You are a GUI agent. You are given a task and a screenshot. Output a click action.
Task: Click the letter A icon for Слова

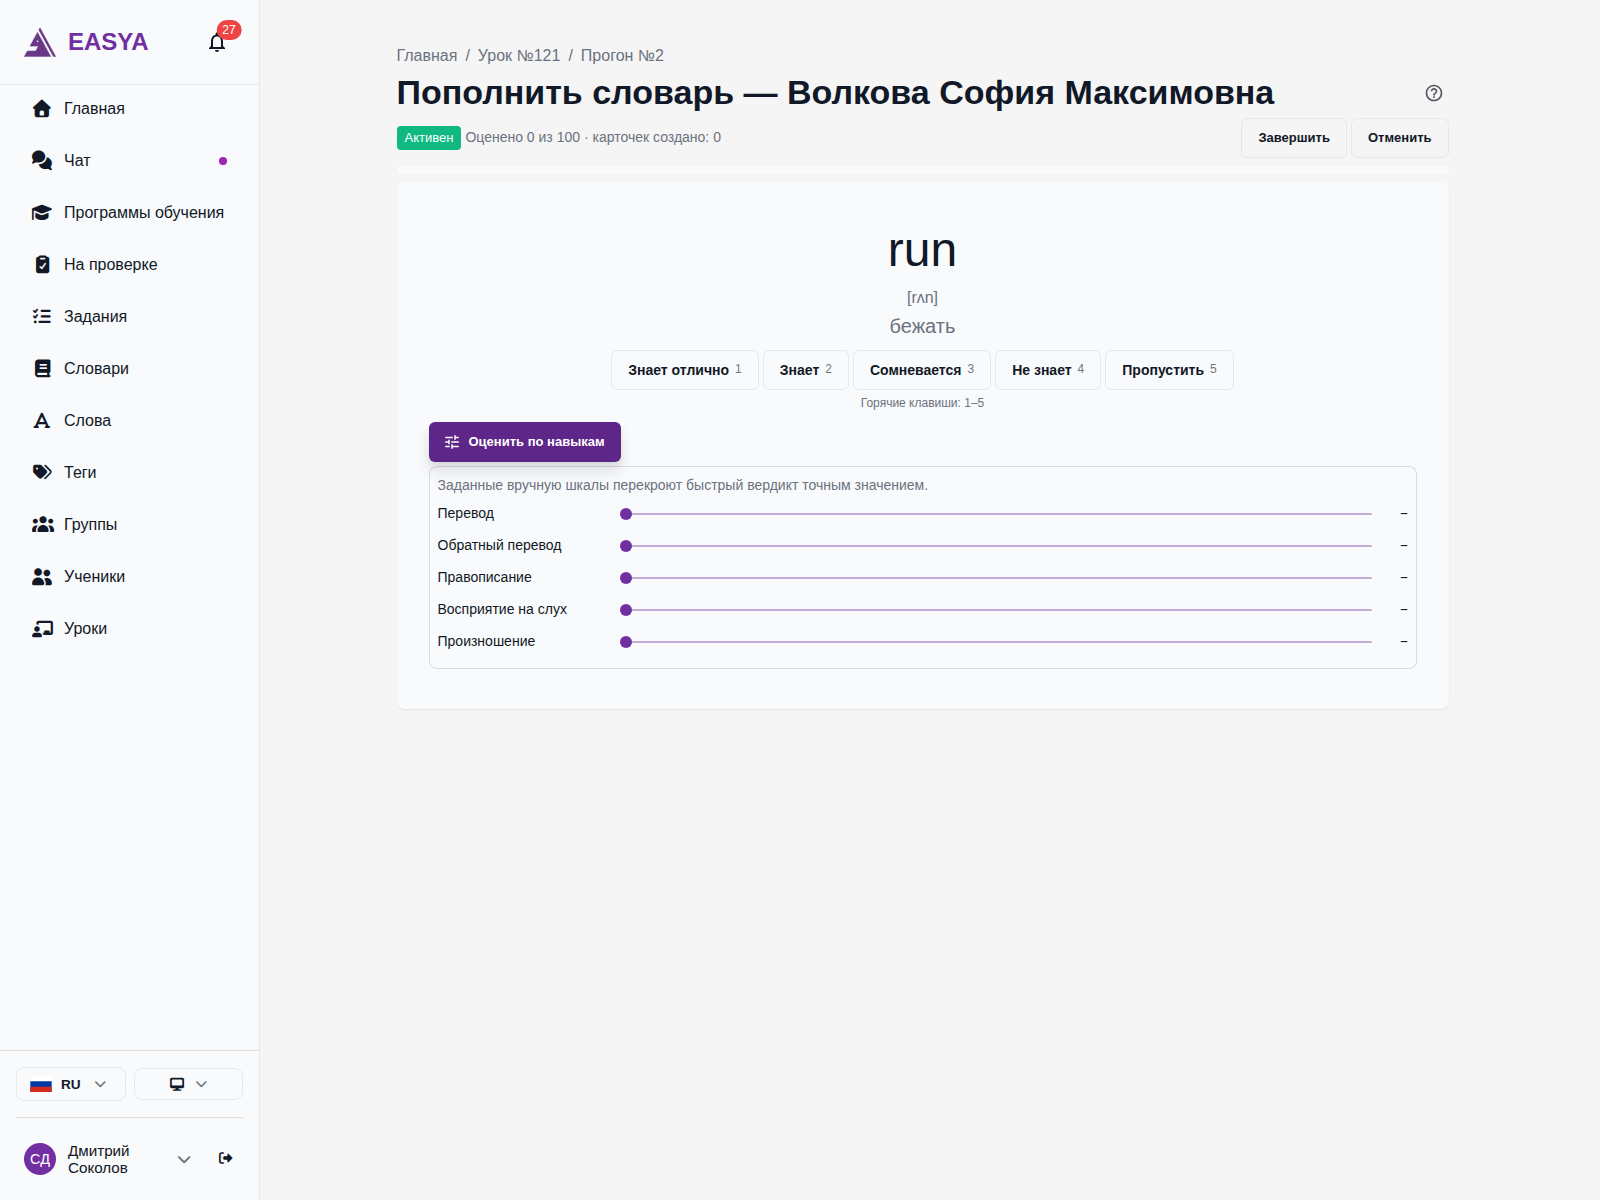[x=42, y=420]
